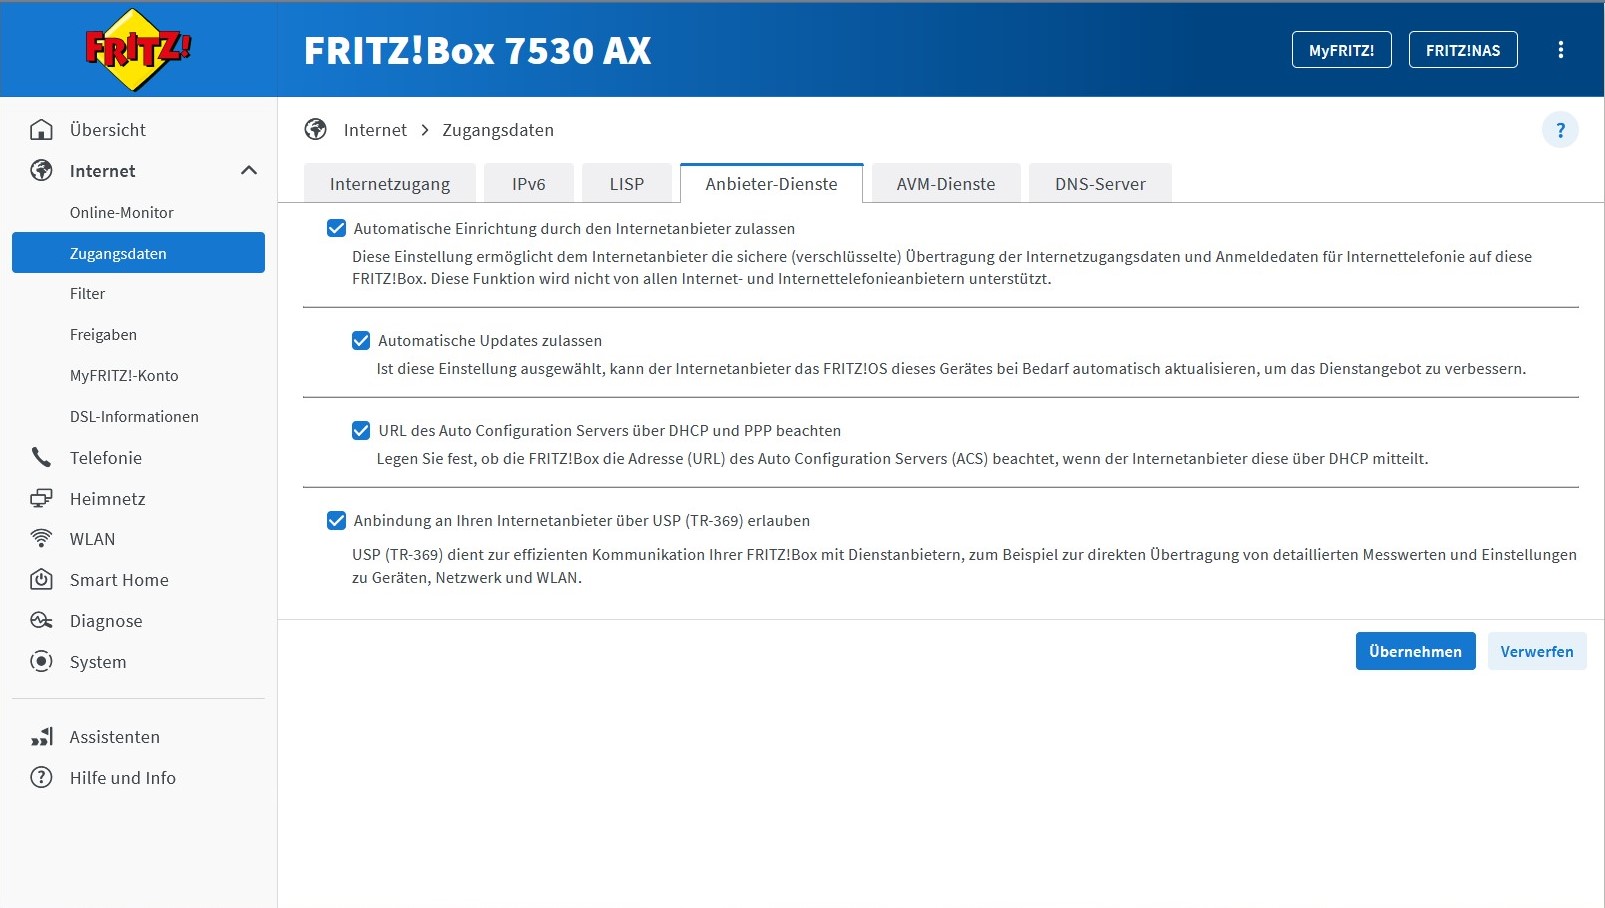This screenshot has width=1605, height=908.
Task: Click the Heimnetz computer icon
Action: pyautogui.click(x=41, y=499)
